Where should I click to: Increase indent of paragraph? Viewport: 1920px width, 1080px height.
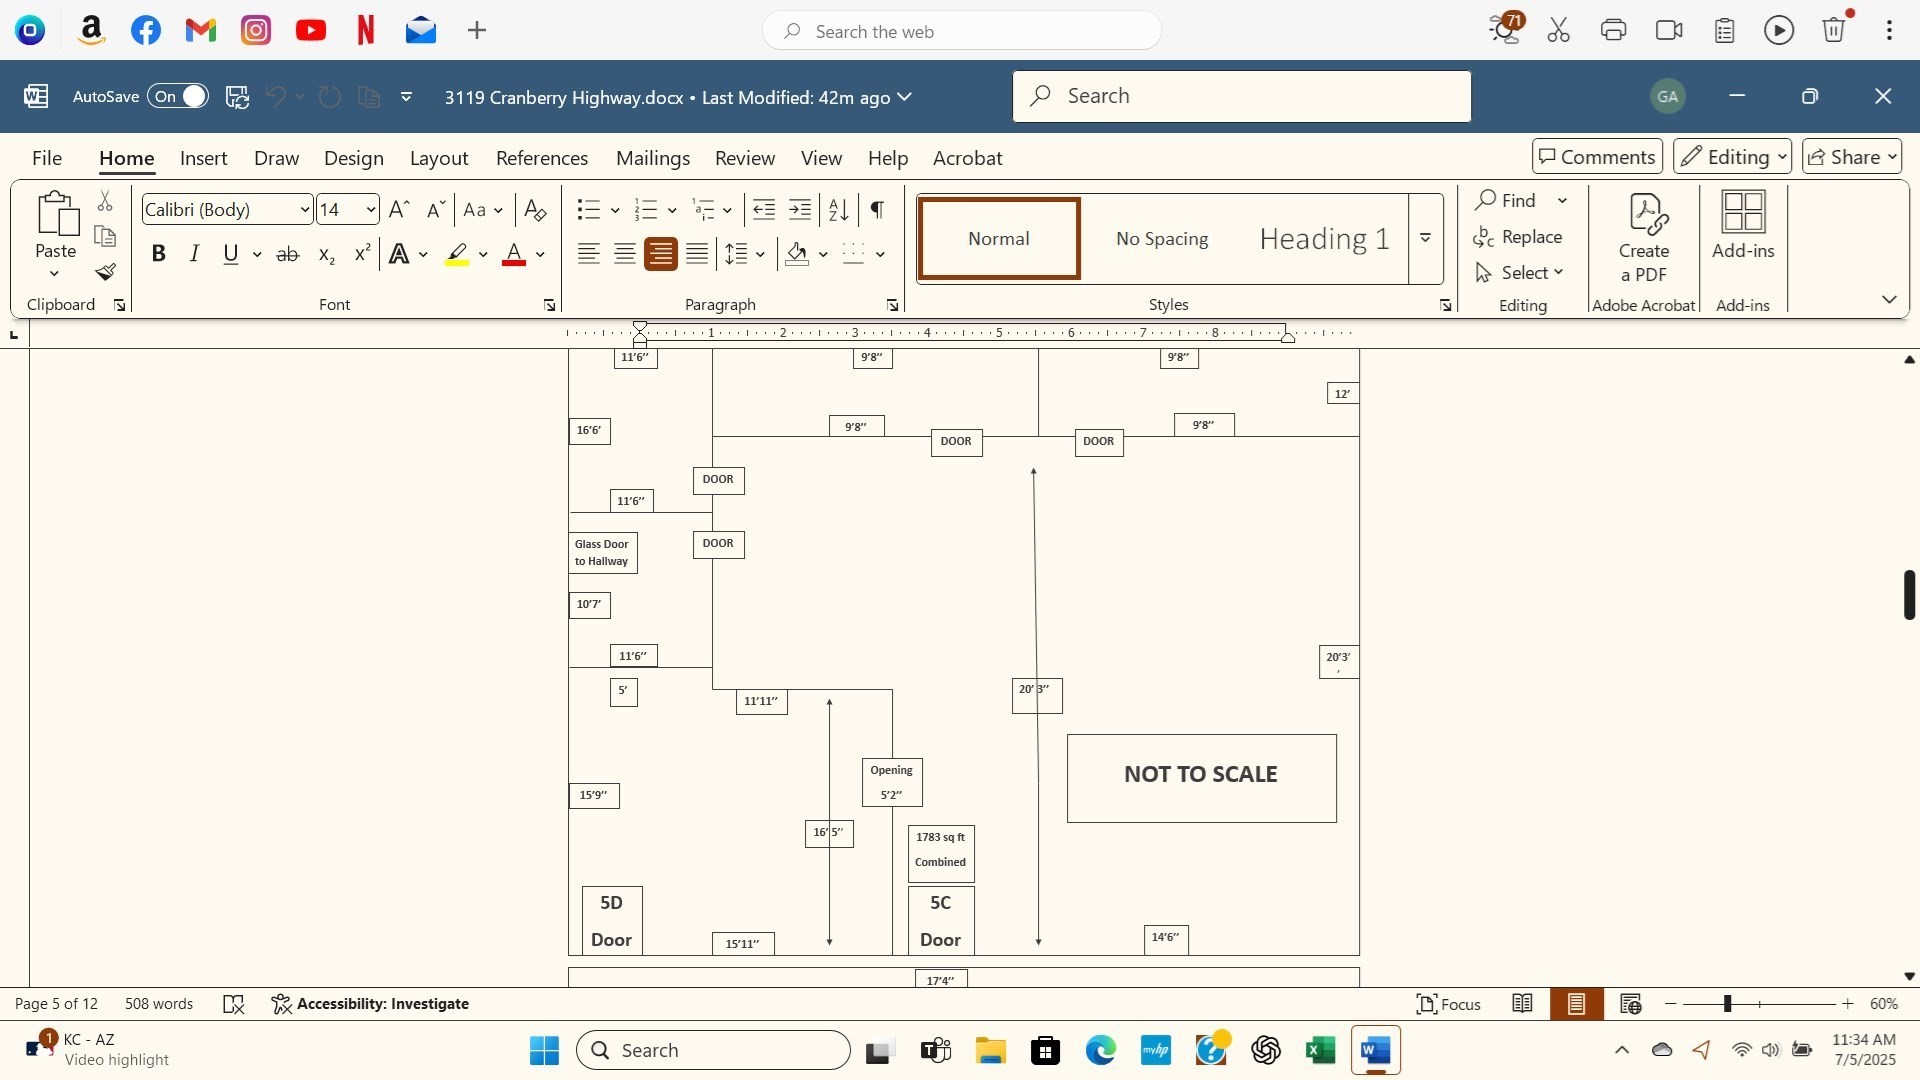coord(800,210)
